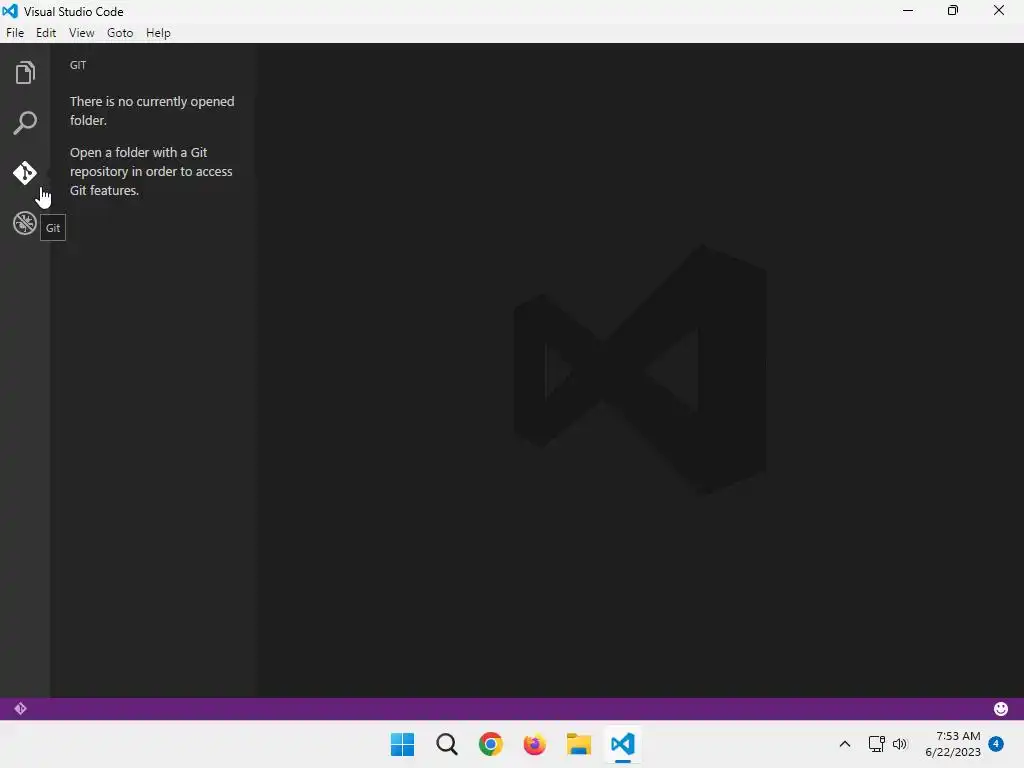Click the network icon in system tray

tap(876, 744)
